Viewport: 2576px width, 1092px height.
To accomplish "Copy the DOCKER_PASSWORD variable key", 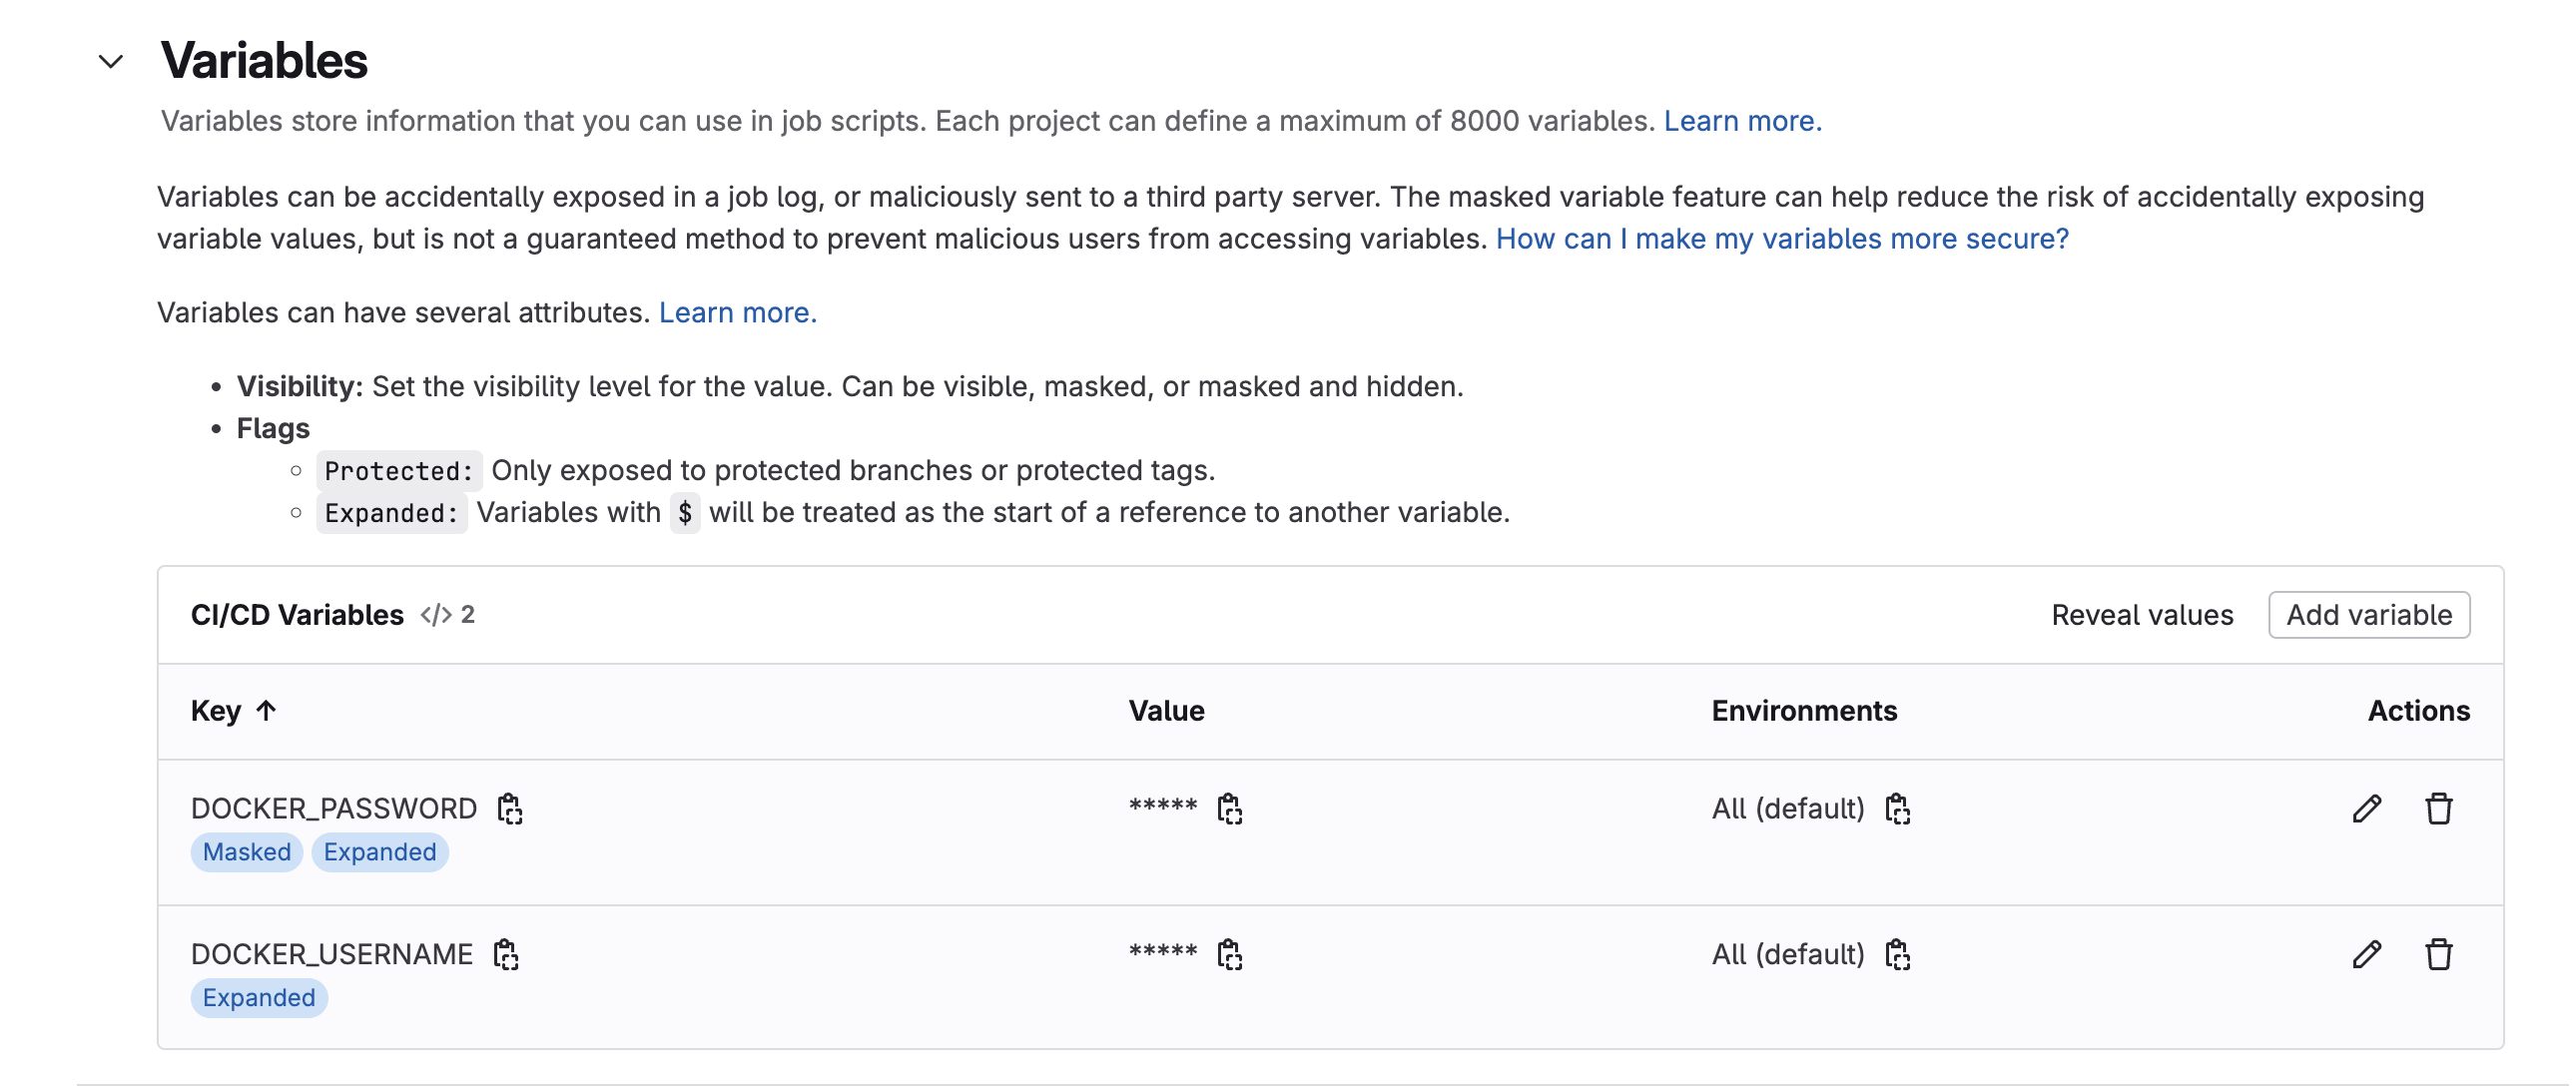I will click(x=511, y=808).
